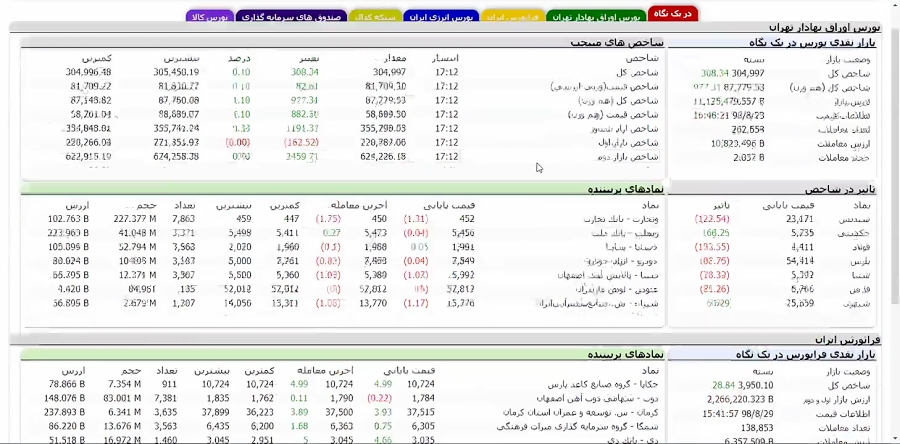The height and width of the screenshot is (444, 900).
Task: Open the red در یک نگاه tab
Action: pos(673,14)
